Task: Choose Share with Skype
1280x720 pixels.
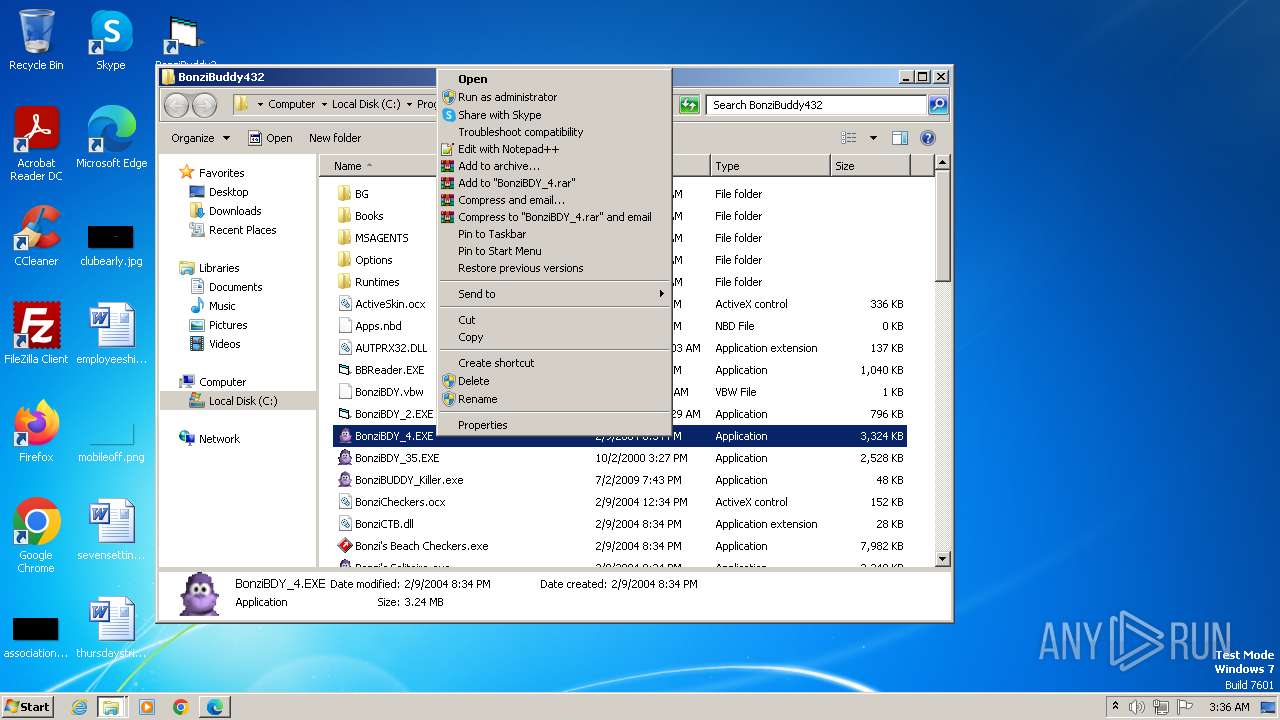Action: pos(554,115)
